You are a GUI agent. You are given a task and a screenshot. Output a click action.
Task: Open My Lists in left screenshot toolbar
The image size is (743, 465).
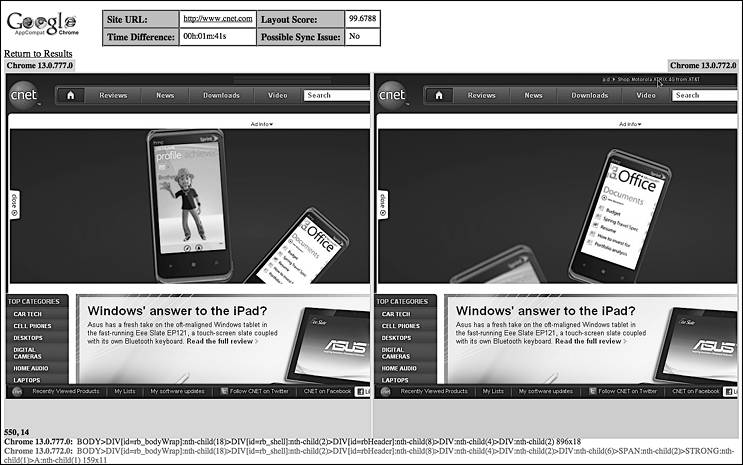pyautogui.click(x=125, y=391)
